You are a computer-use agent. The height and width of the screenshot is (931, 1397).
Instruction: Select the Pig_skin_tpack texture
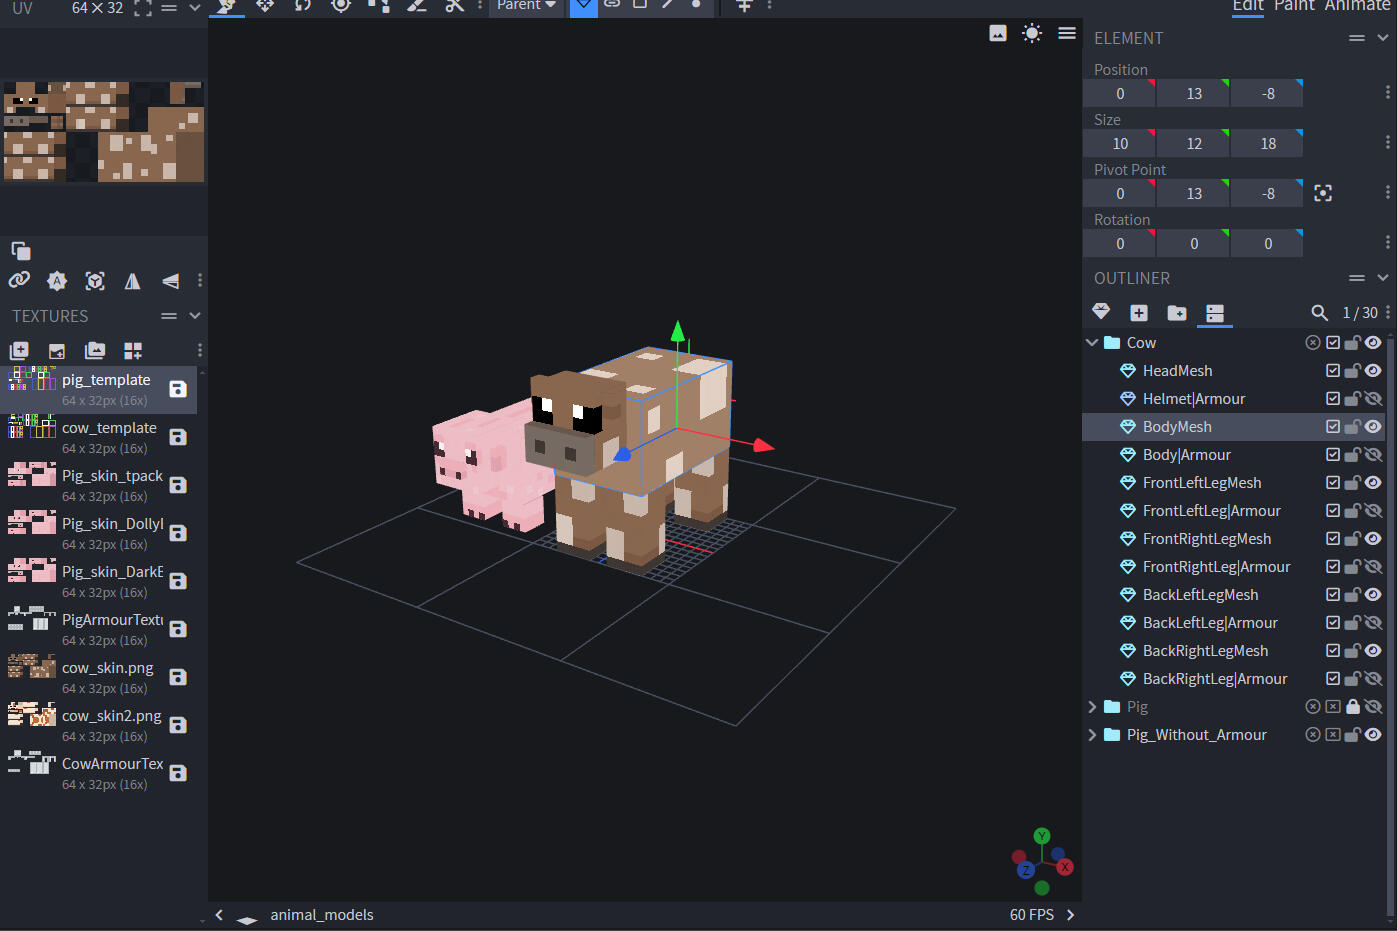pyautogui.click(x=112, y=476)
